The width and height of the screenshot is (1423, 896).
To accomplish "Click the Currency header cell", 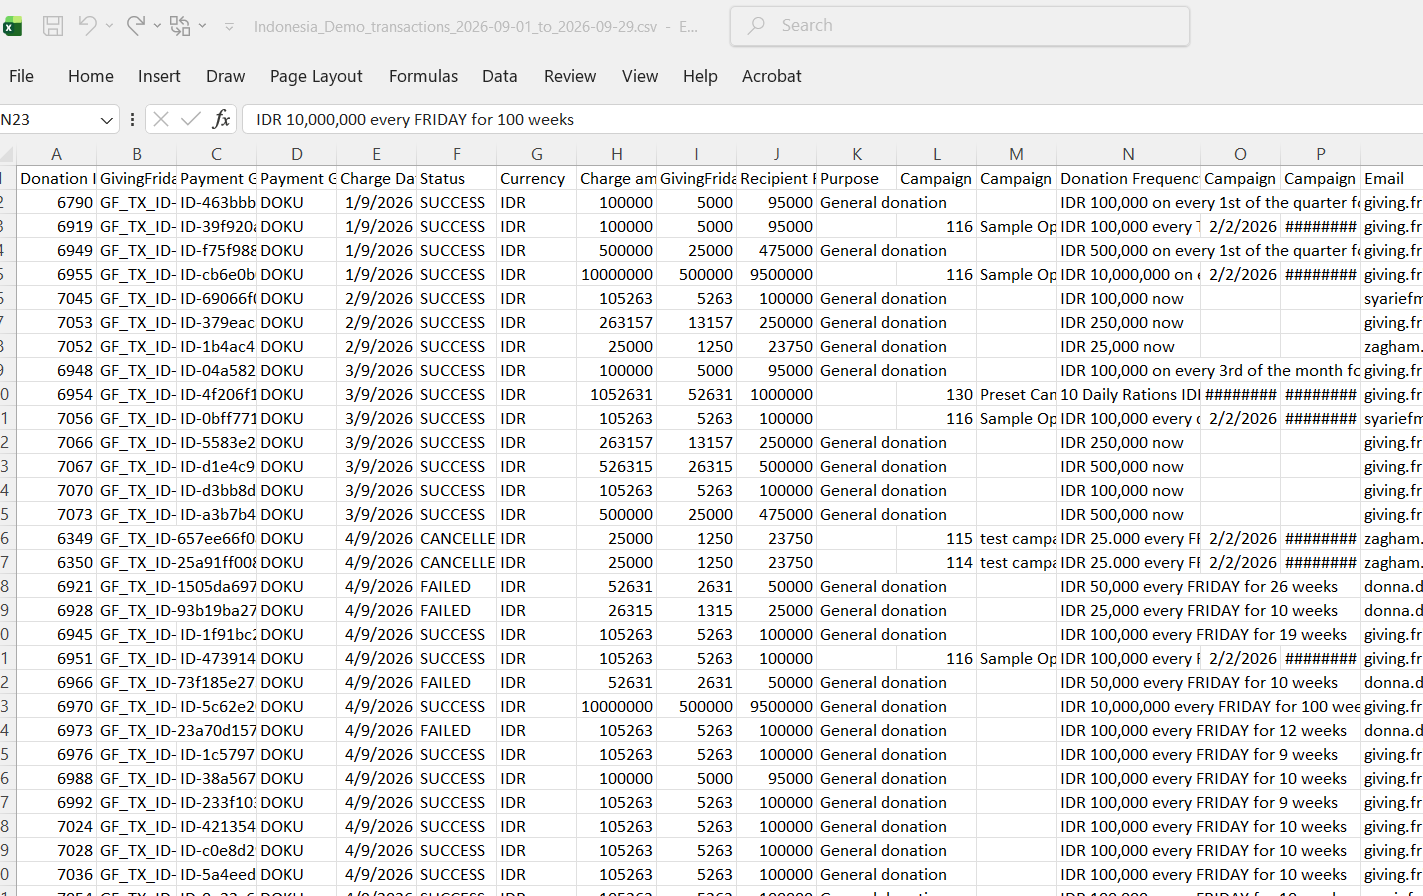I will tap(536, 179).
